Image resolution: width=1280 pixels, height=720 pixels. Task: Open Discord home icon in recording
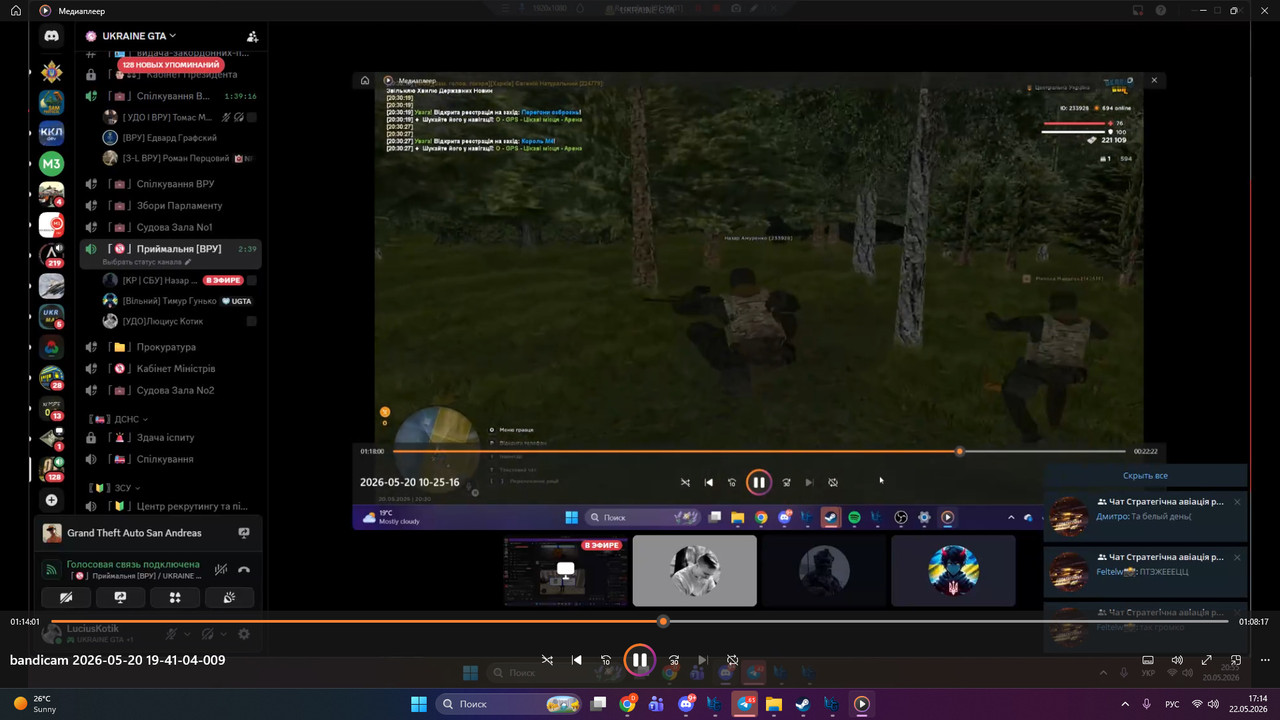52,36
